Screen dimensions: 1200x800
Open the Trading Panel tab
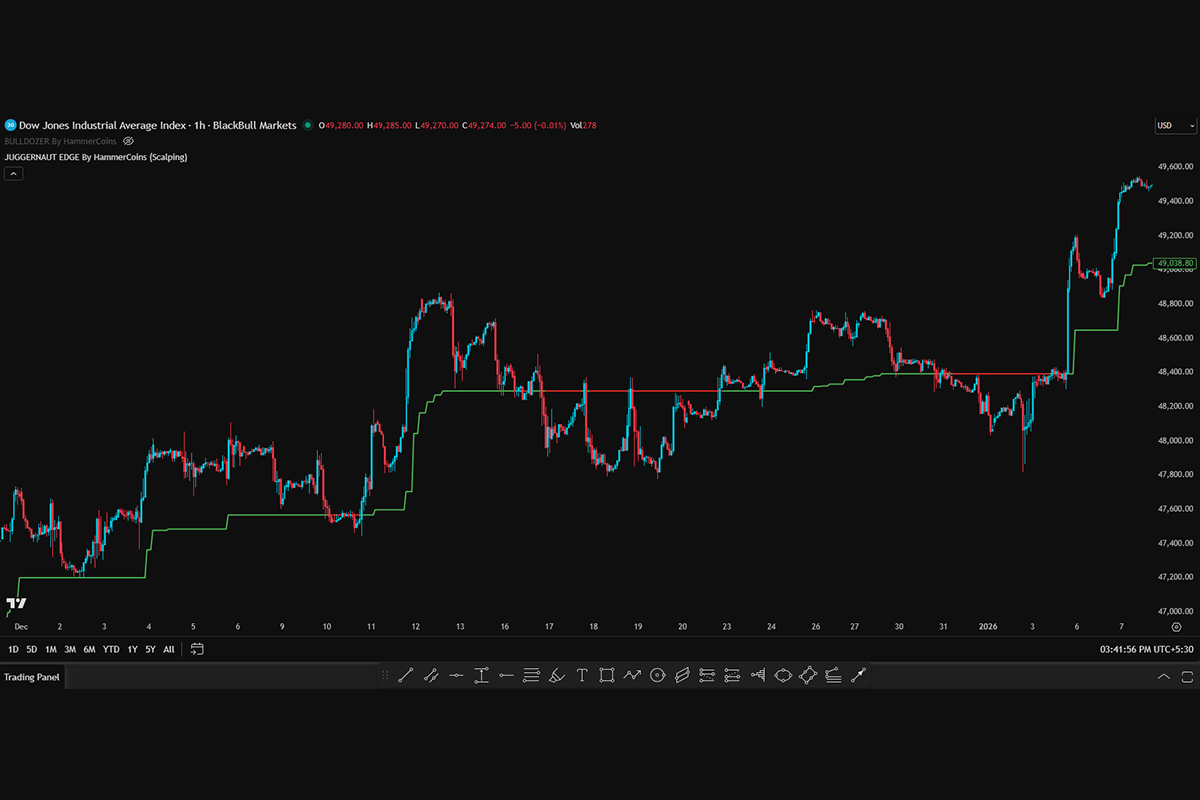(x=32, y=677)
